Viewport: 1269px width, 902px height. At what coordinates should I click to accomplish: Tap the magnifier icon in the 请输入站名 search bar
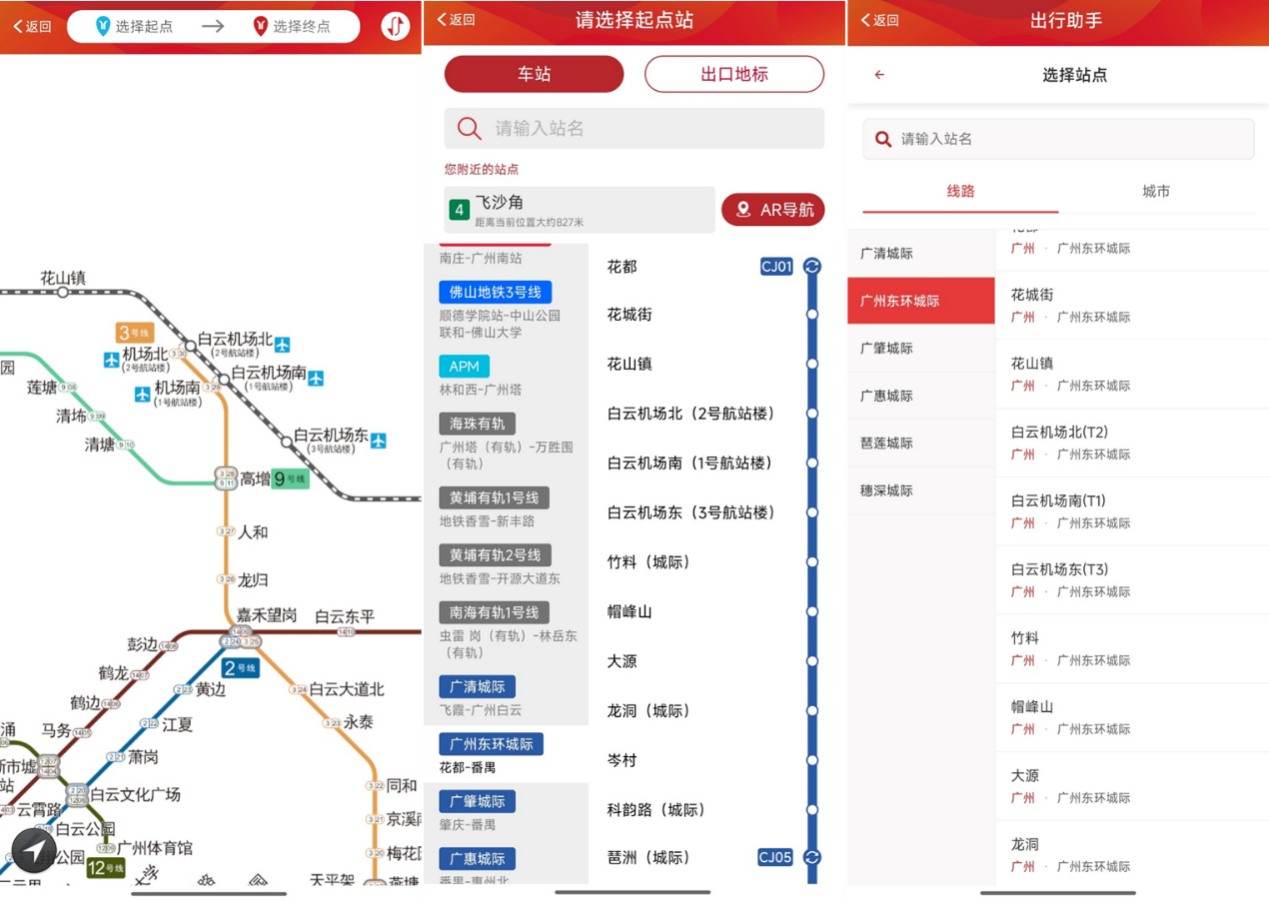[469, 128]
